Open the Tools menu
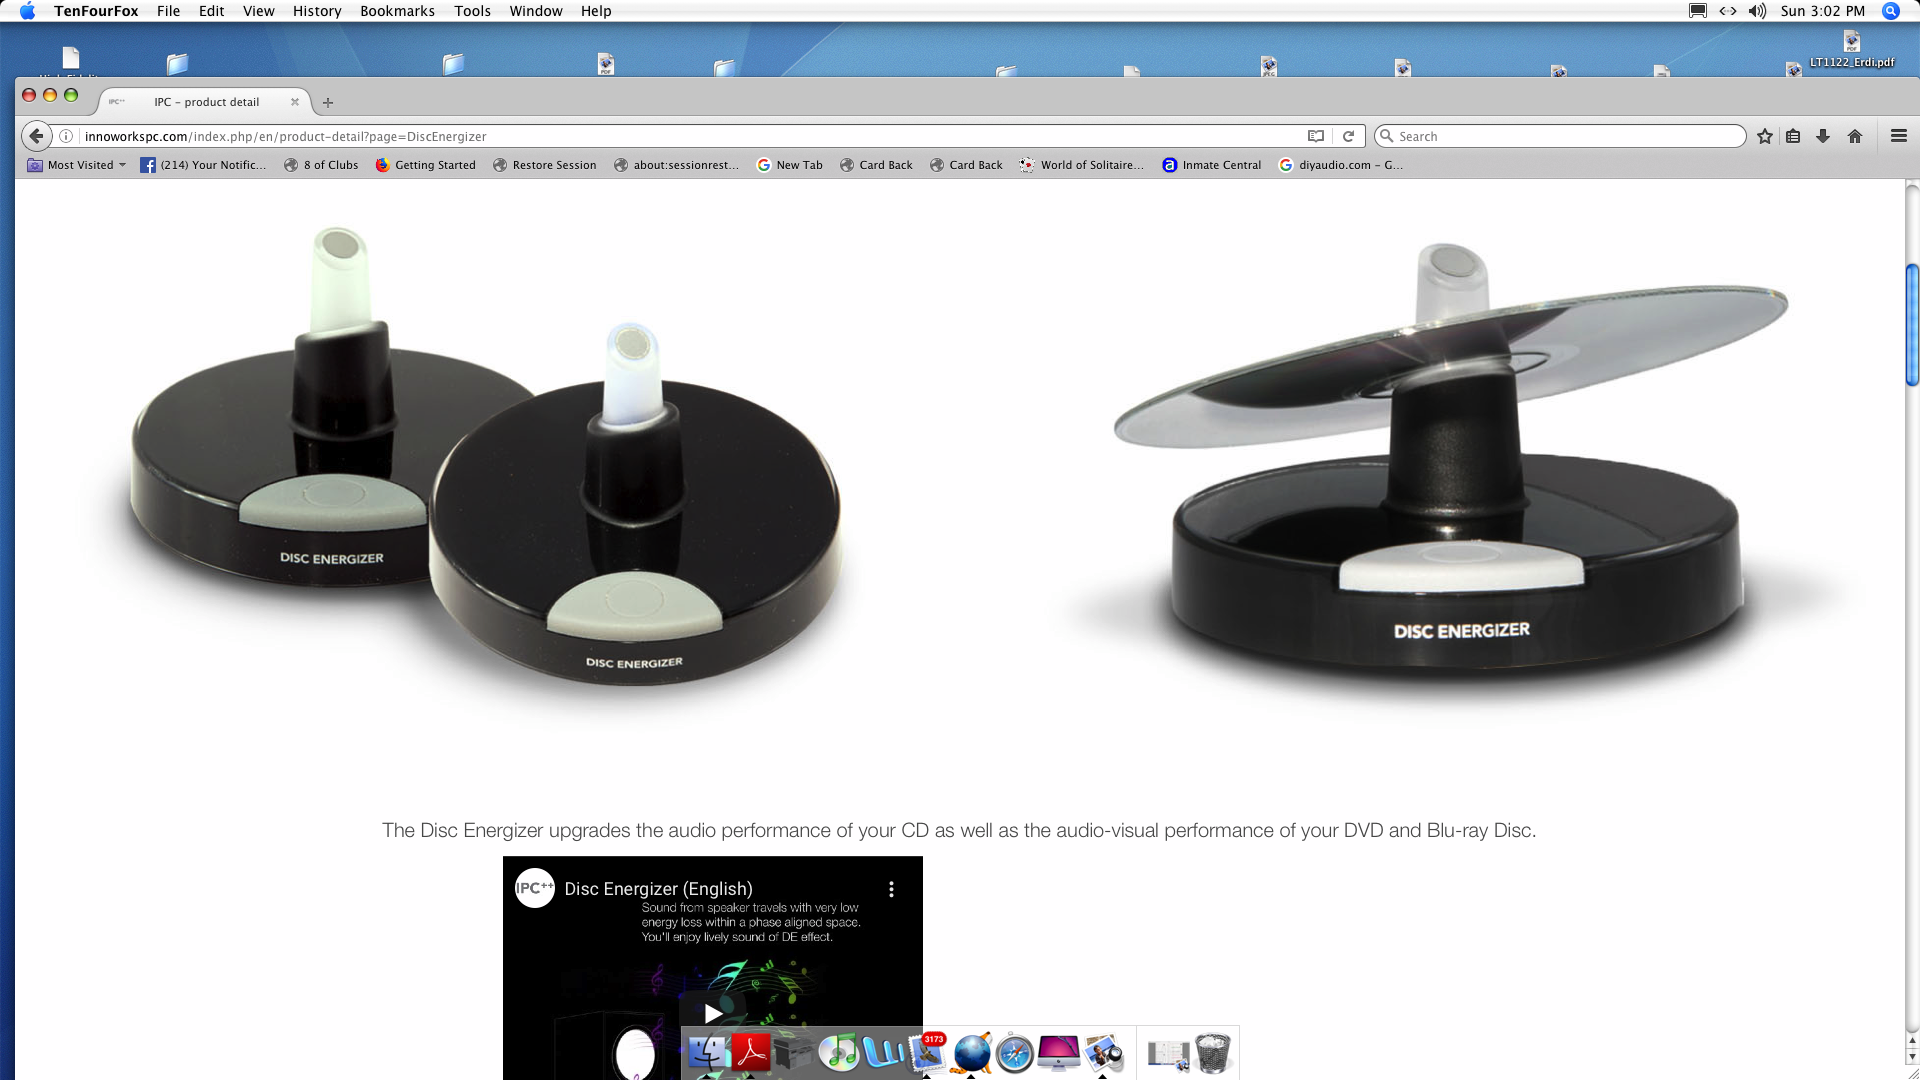 [472, 11]
